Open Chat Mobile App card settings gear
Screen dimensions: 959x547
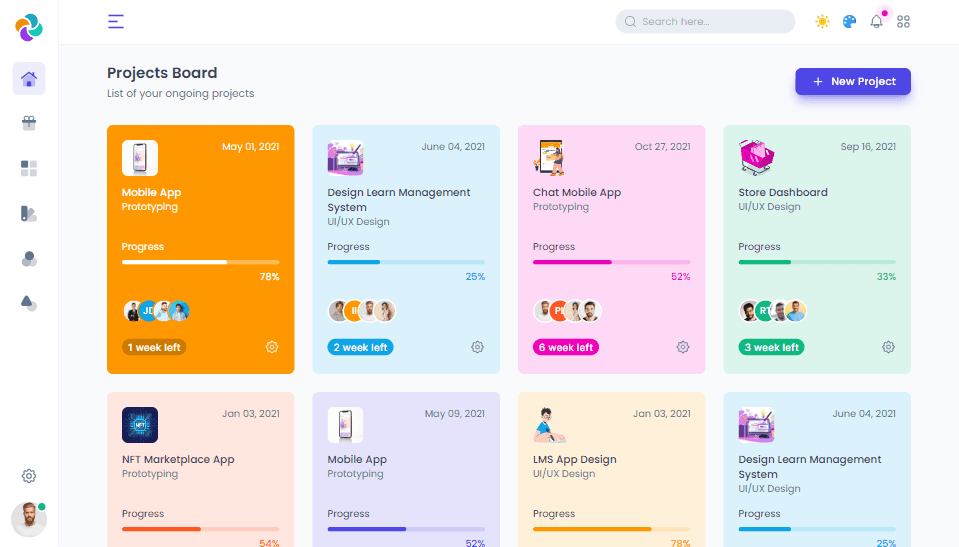point(683,347)
